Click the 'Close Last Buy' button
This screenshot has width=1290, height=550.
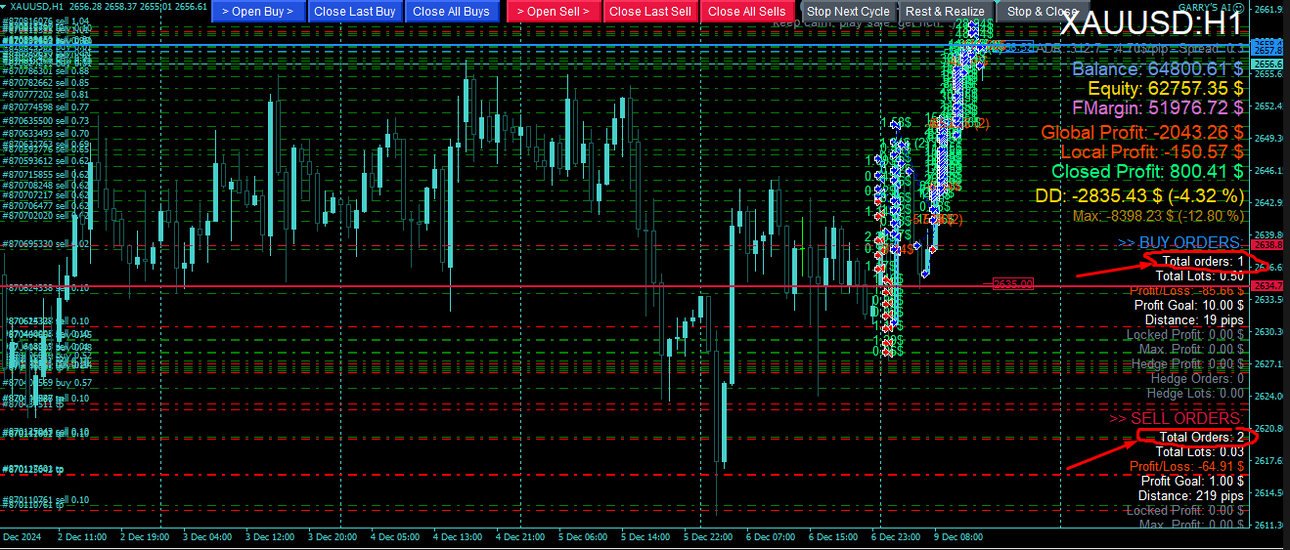click(354, 11)
